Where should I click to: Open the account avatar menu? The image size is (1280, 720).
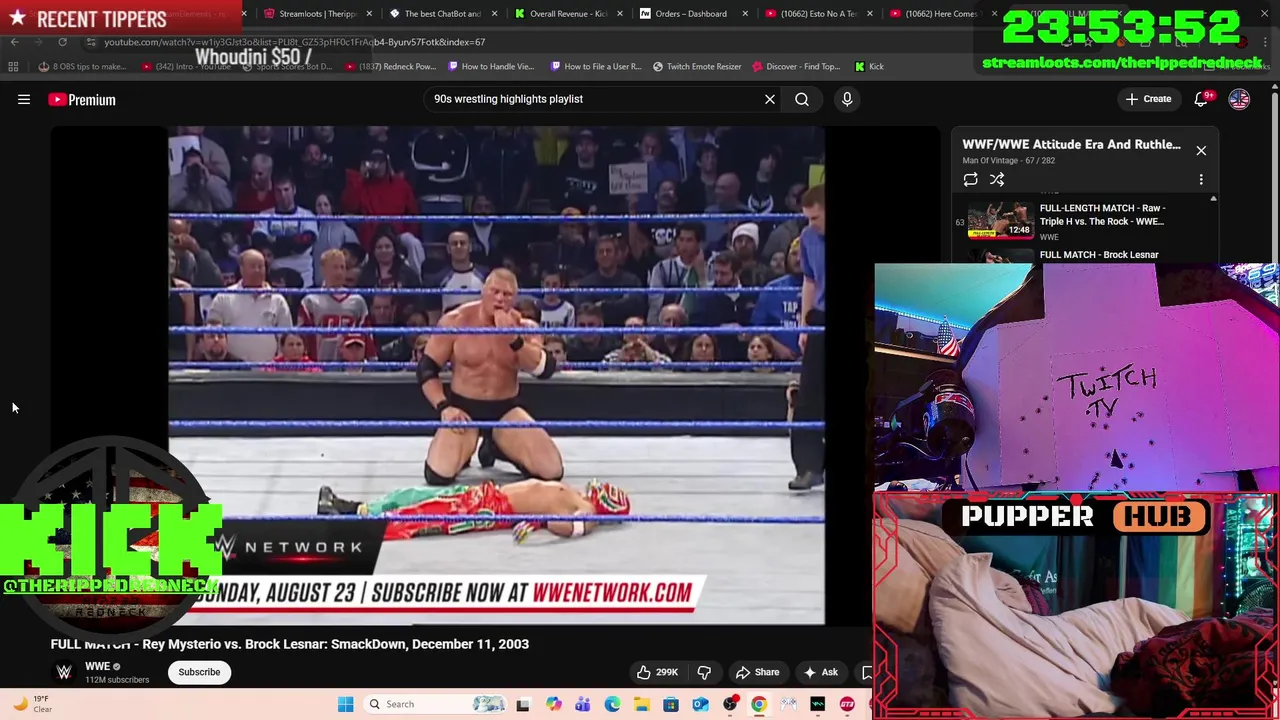pos(1239,99)
